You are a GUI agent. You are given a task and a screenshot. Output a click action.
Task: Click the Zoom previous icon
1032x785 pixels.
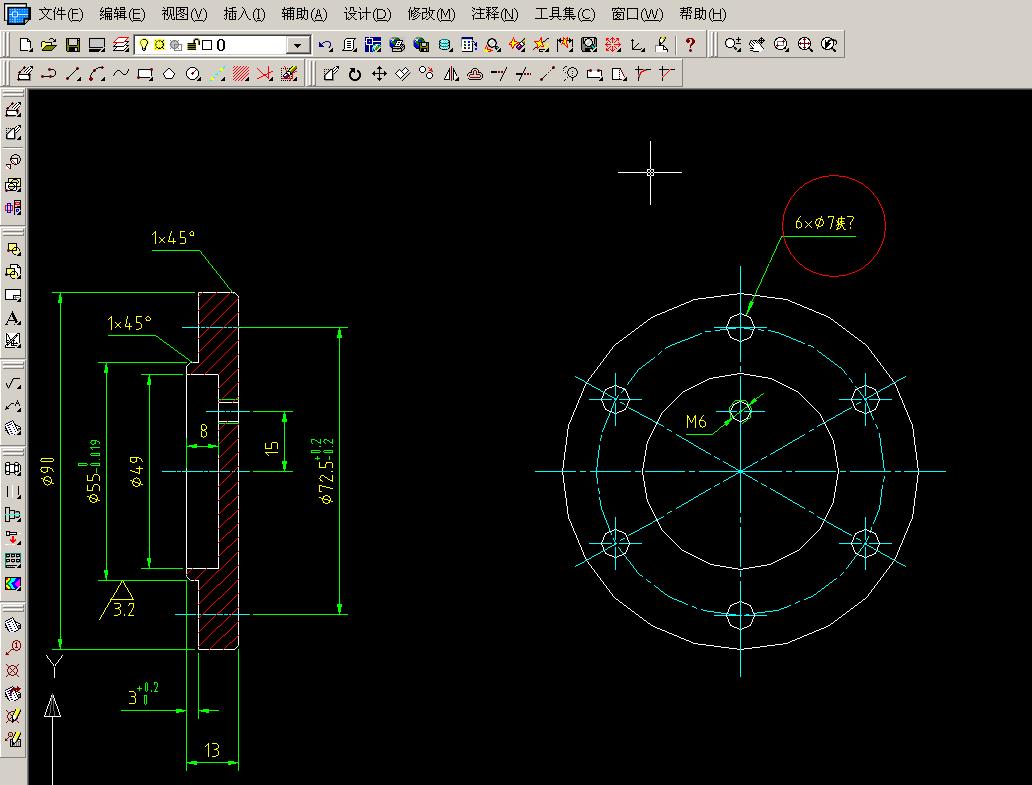coord(829,44)
